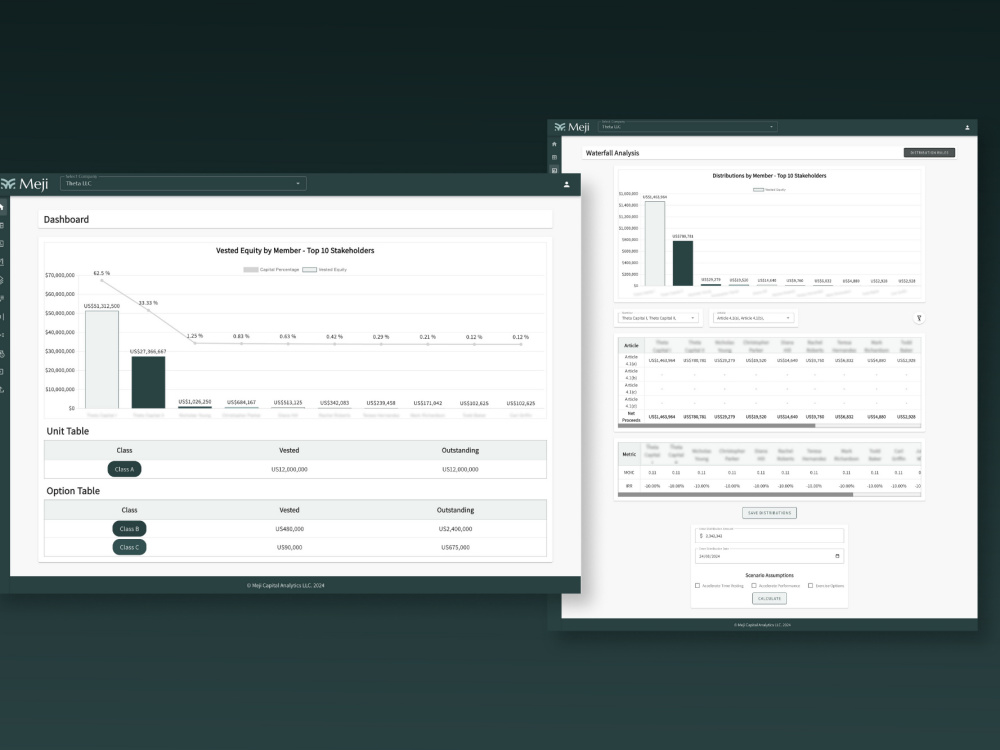
Task: Toggle Capital Percentage legend in Dashboard chart
Action: click(x=271, y=270)
